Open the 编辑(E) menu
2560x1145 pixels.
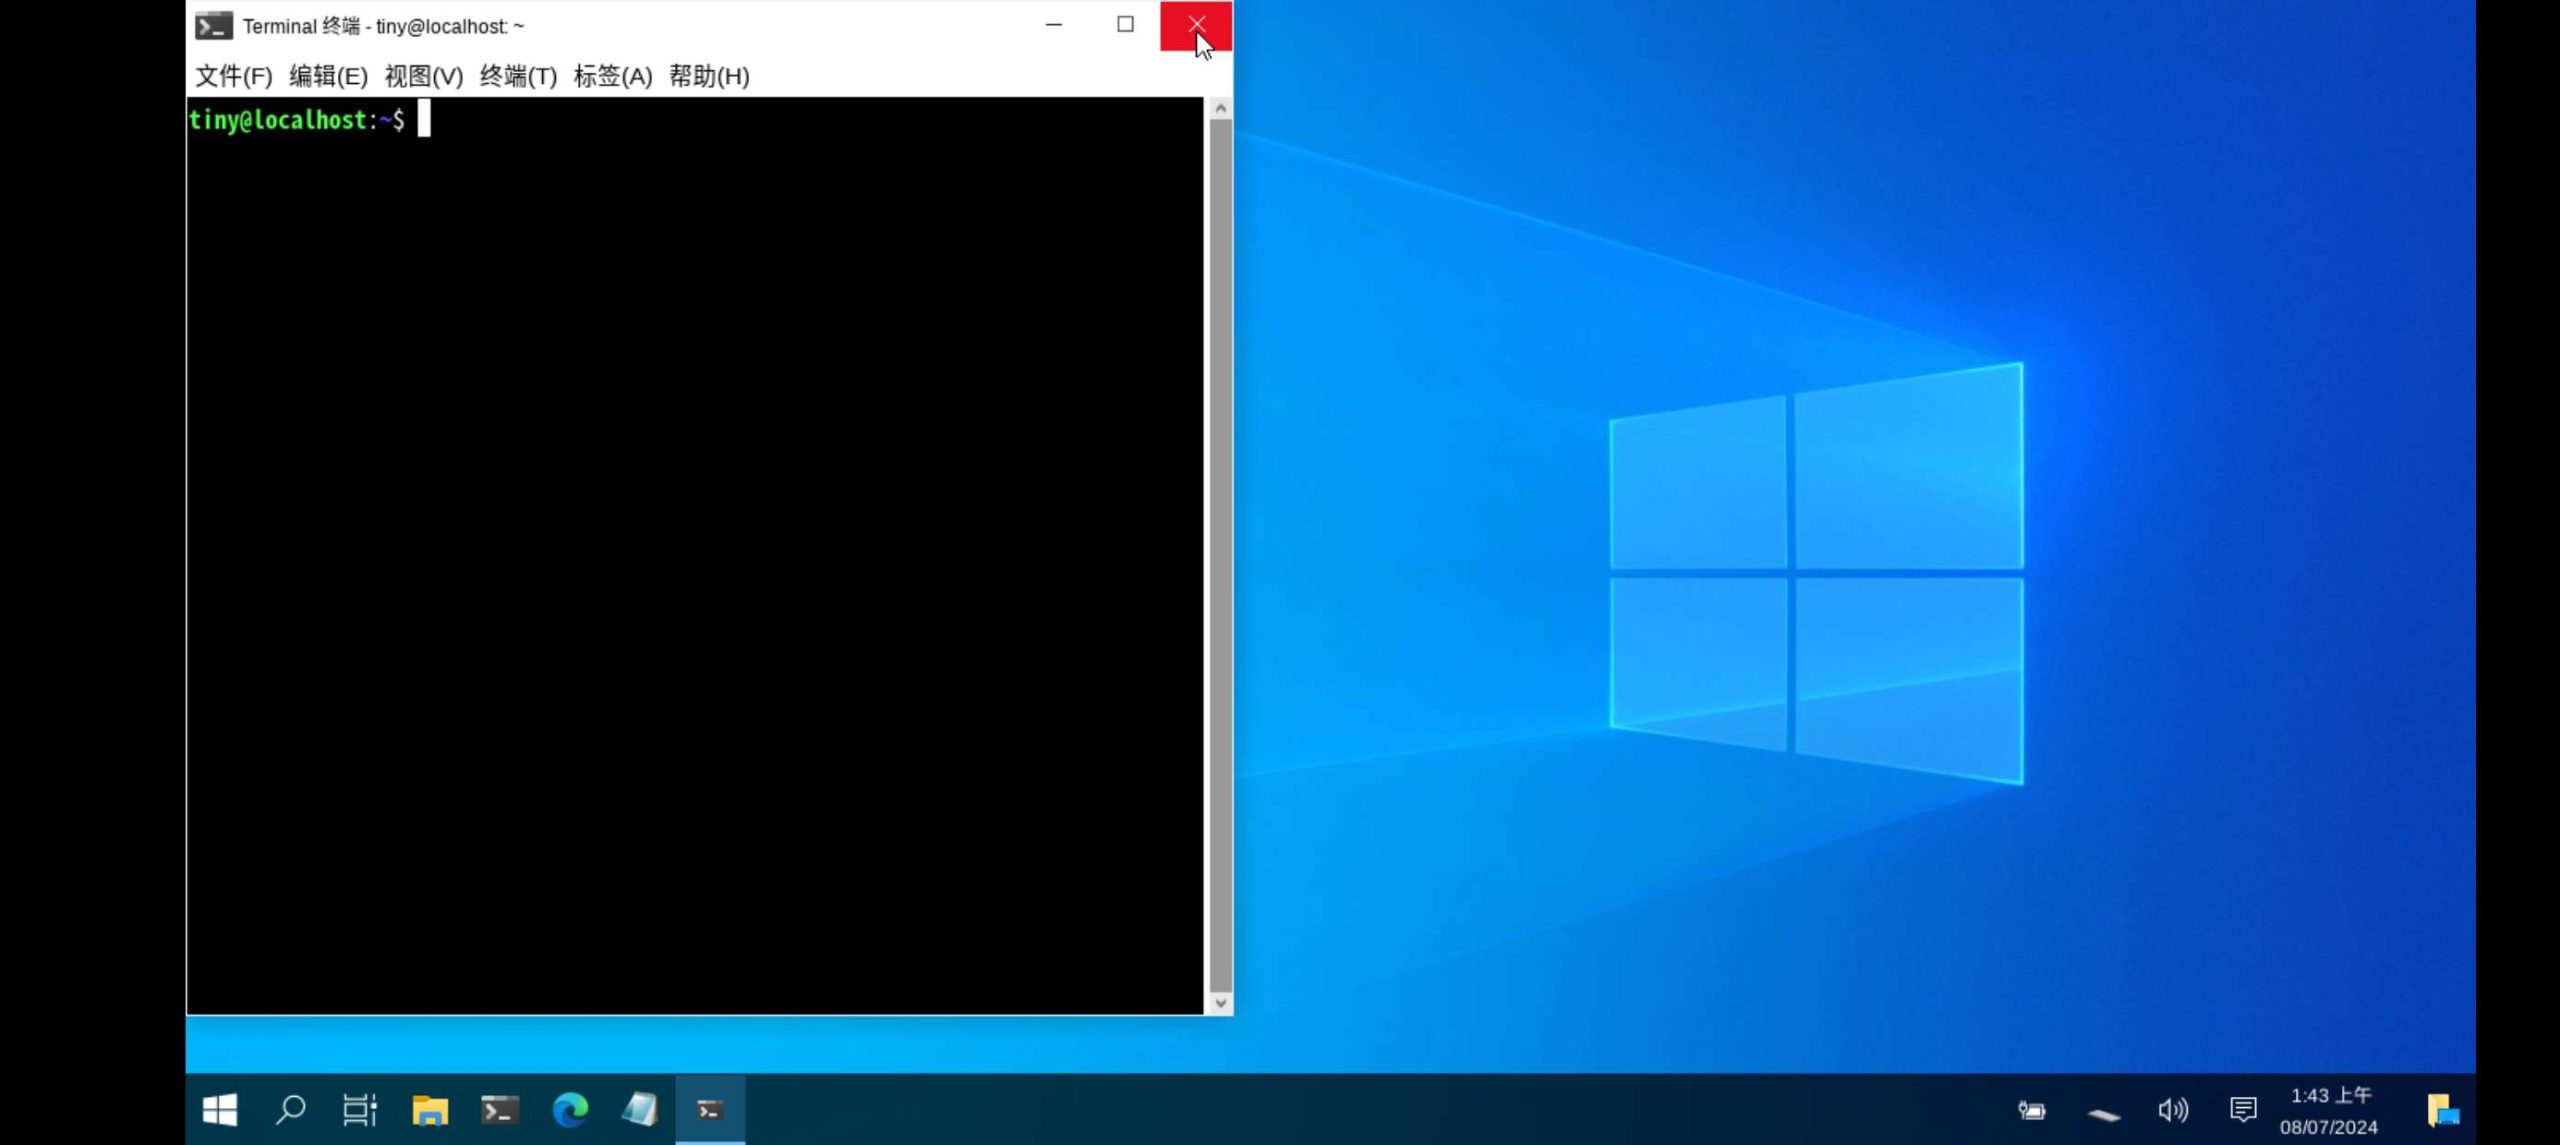tap(328, 76)
